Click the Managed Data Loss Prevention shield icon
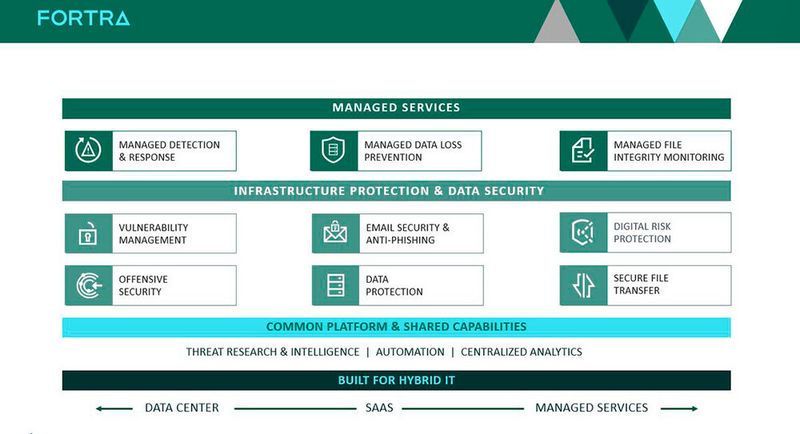800x434 pixels. [x=334, y=150]
